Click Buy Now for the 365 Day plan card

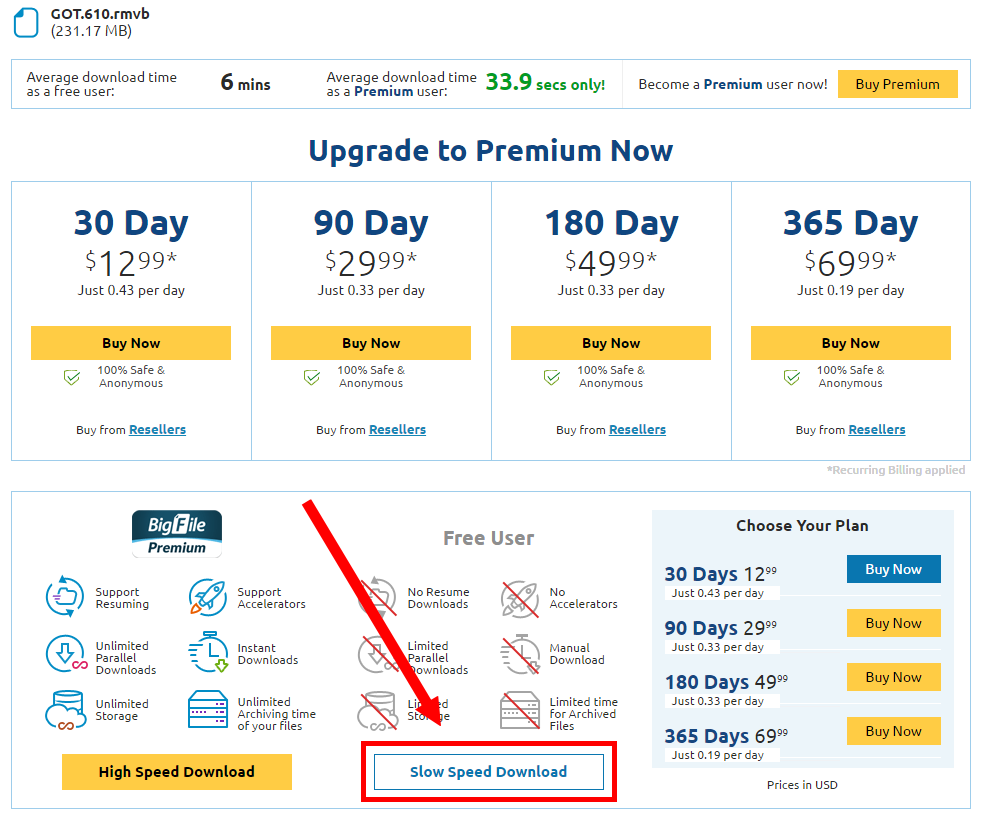850,343
